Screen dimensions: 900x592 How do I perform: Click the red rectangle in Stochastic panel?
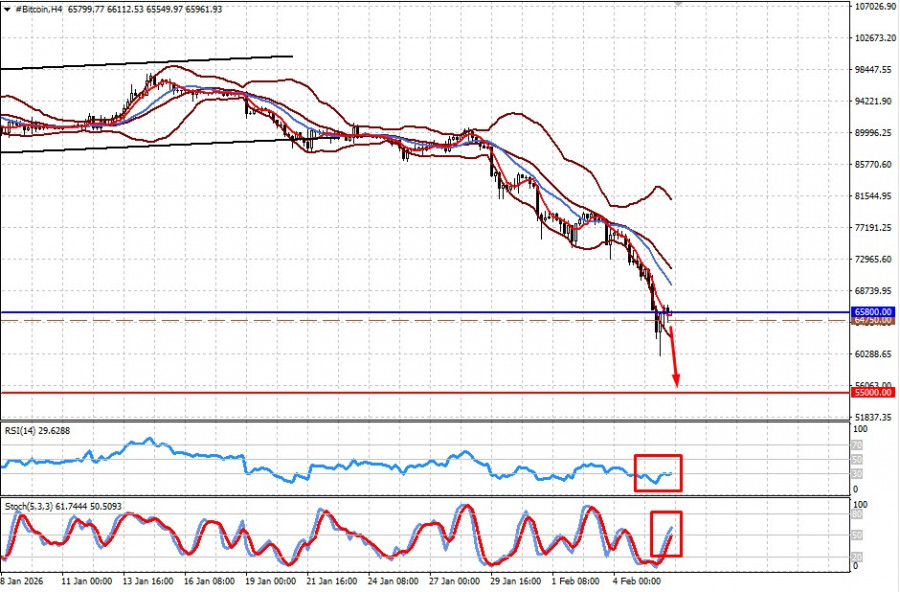[x=666, y=534]
